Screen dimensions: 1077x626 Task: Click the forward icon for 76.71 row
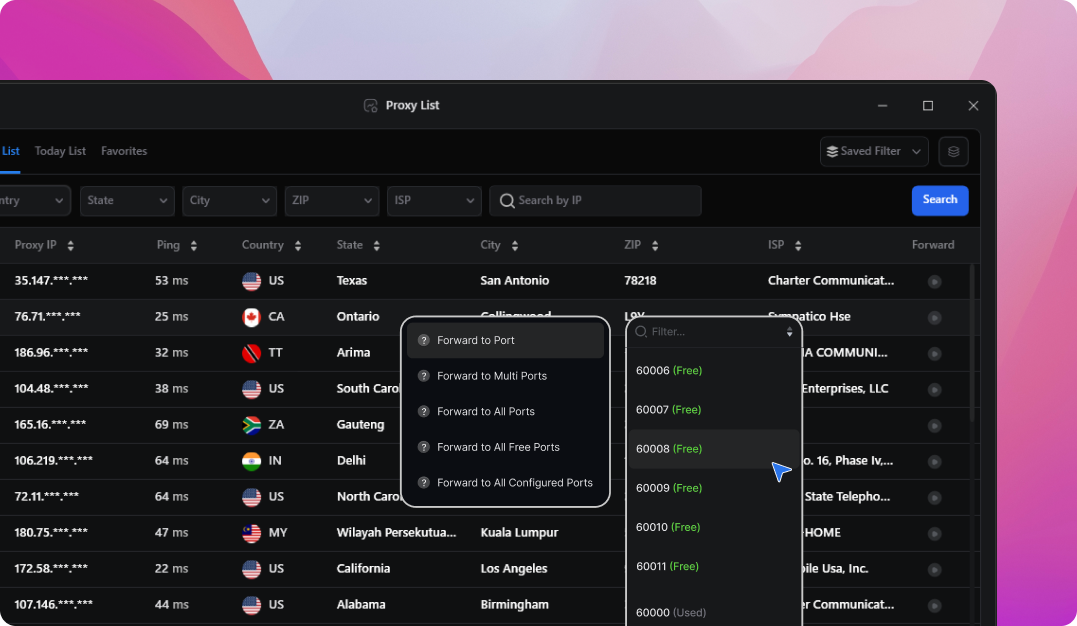934,317
